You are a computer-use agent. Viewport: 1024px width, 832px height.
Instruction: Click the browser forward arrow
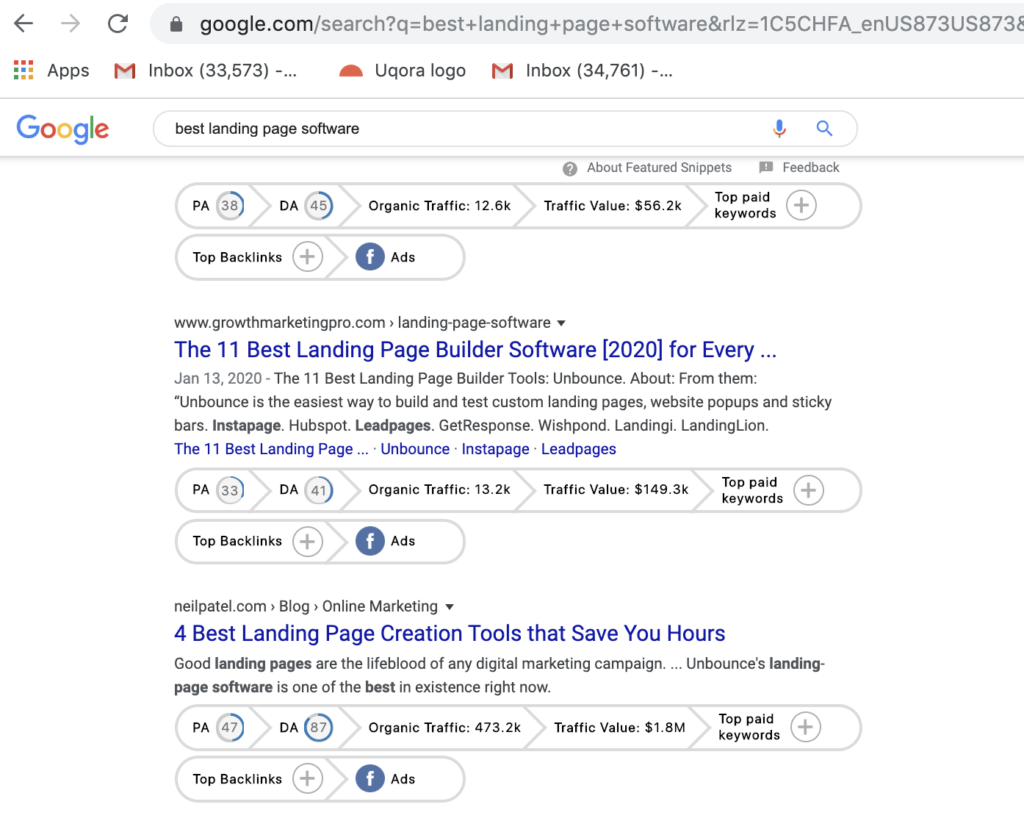(71, 24)
